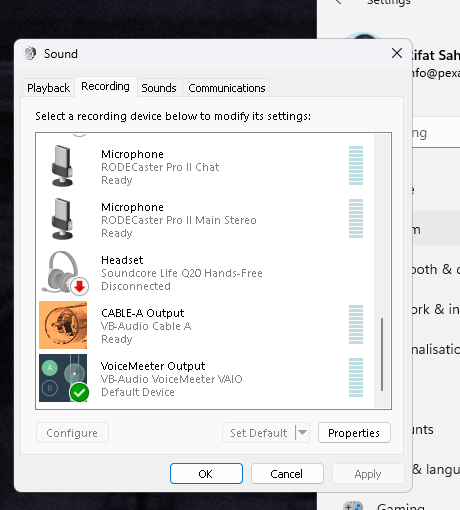The width and height of the screenshot is (460, 510).
Task: Click the VoiceMeeter Output device icon
Action: click(63, 378)
